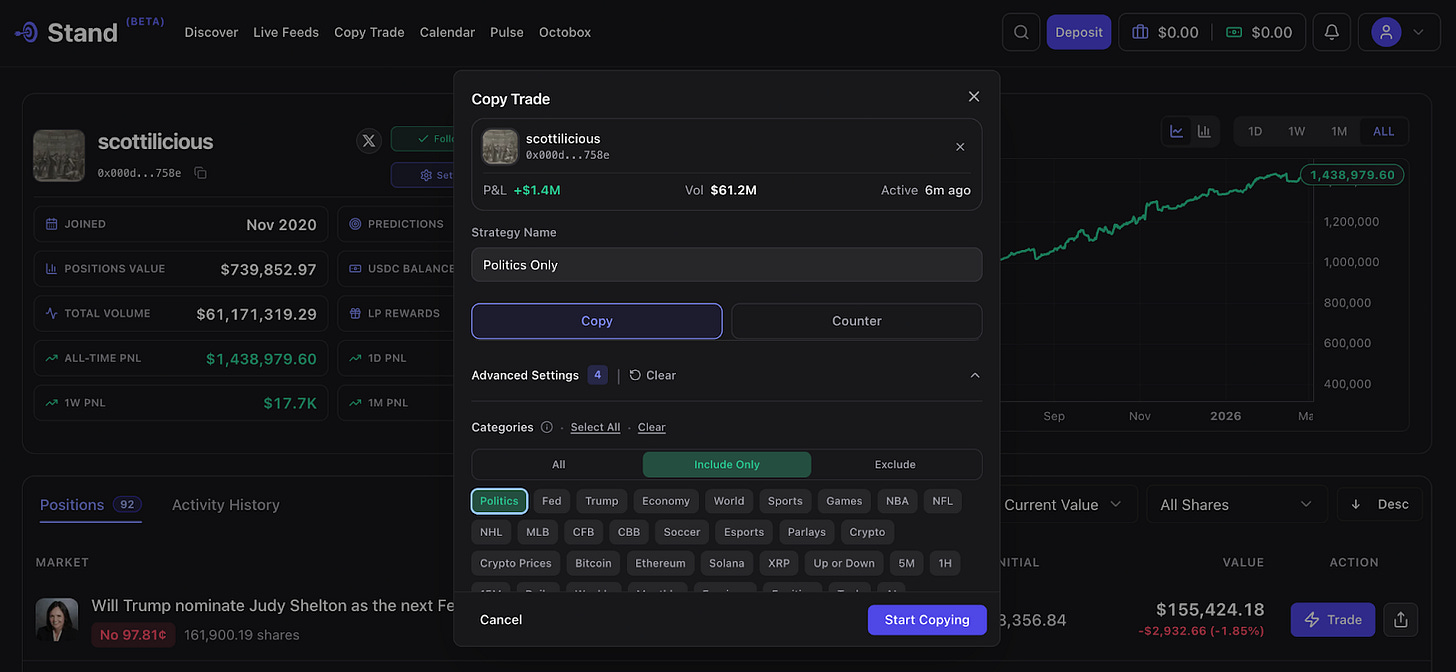
Task: Set chart range to ALL
Action: tap(1384, 131)
